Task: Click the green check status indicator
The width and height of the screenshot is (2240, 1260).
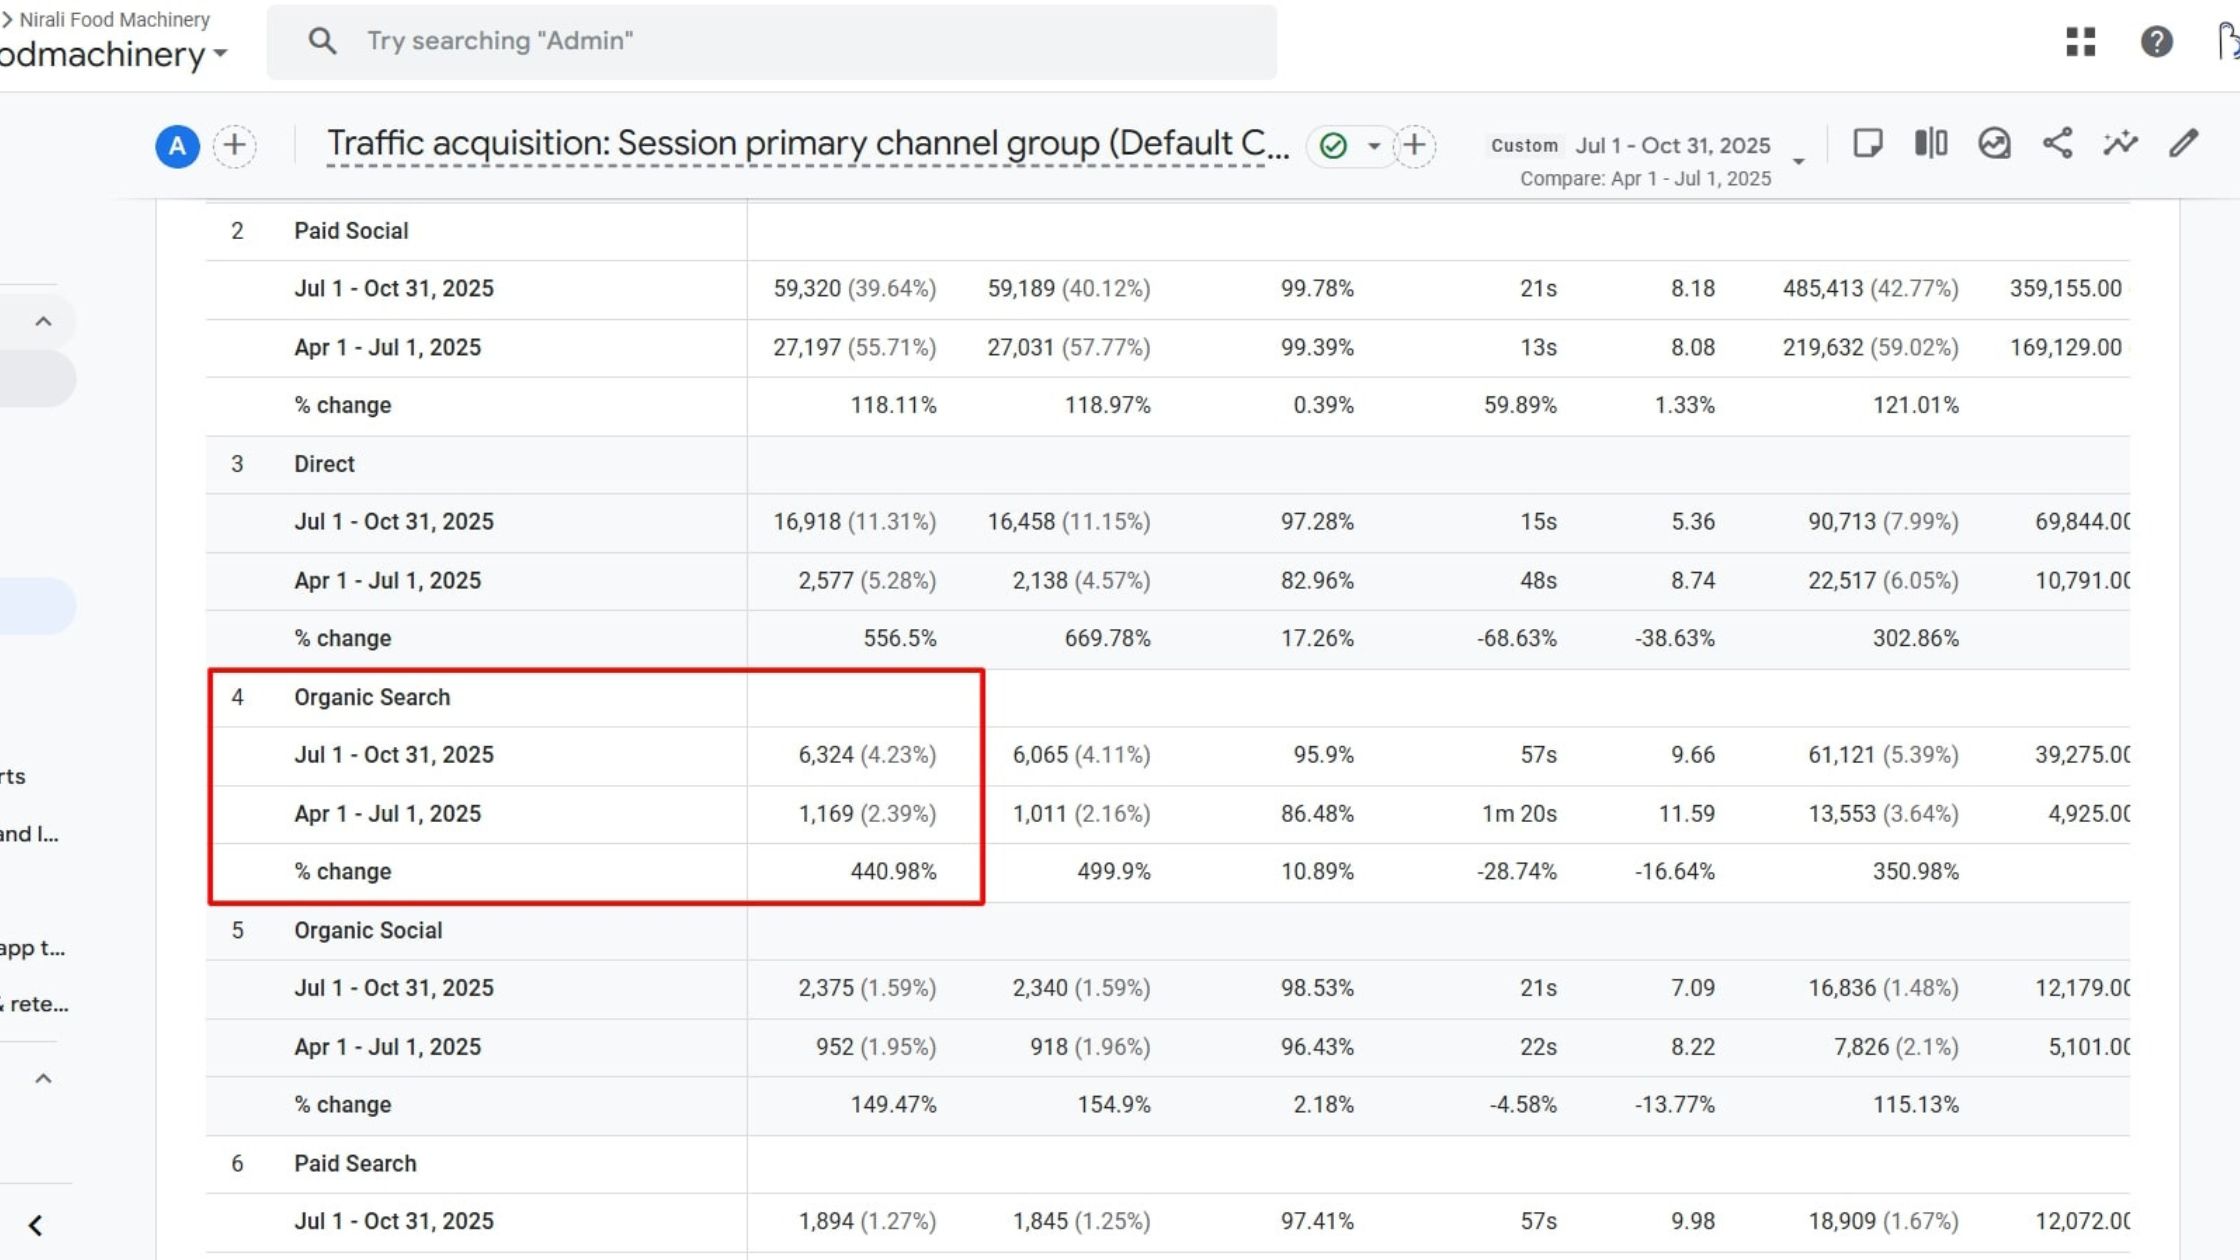Action: click(1333, 146)
